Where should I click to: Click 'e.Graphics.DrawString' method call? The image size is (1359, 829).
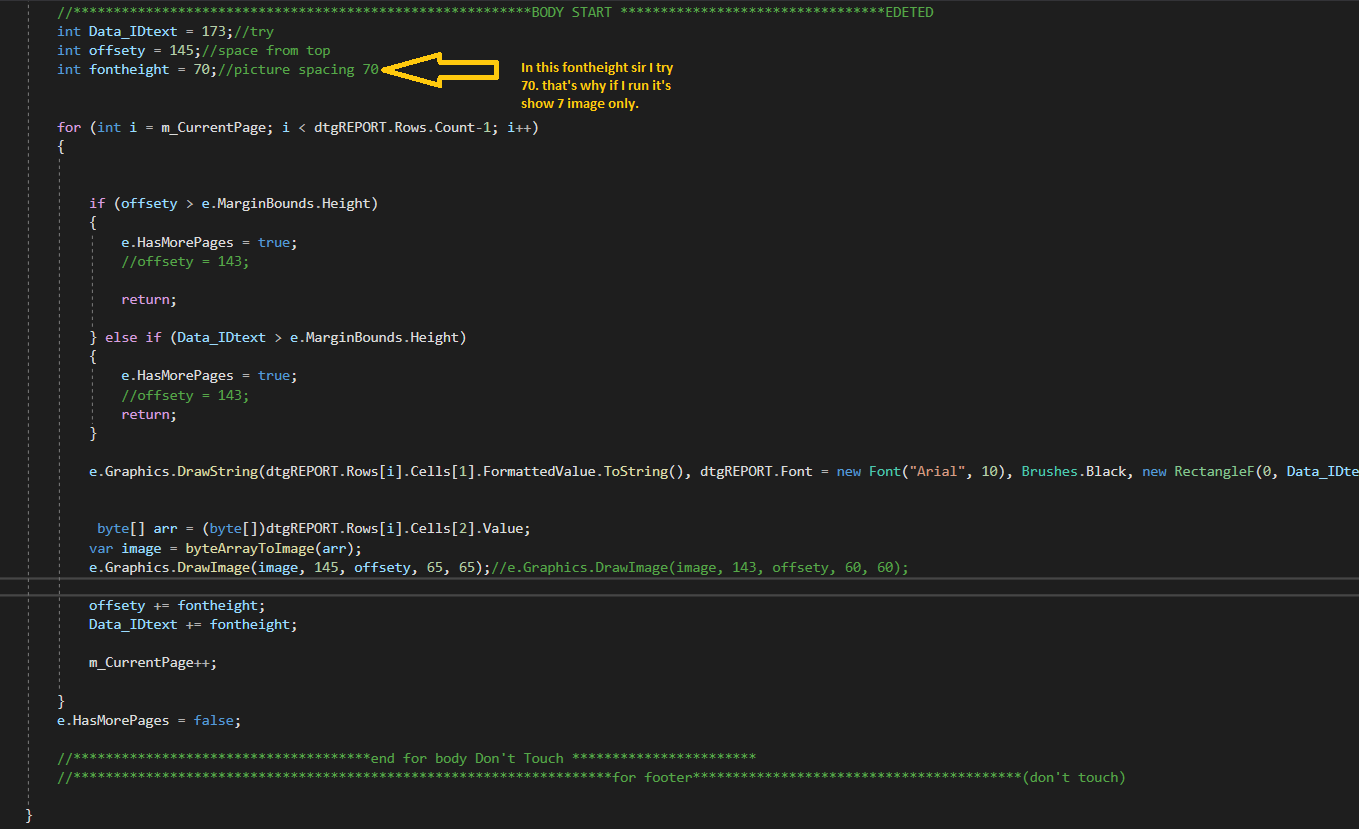pyautogui.click(x=173, y=470)
